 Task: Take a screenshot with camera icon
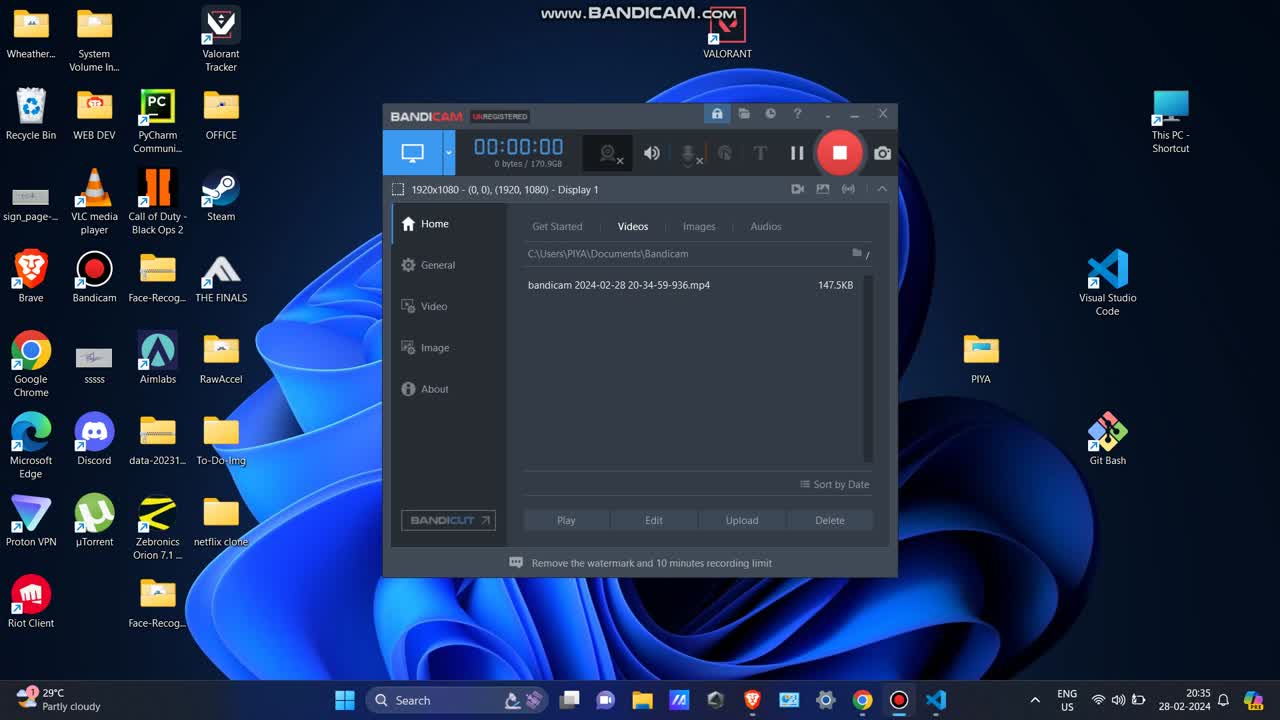882,153
